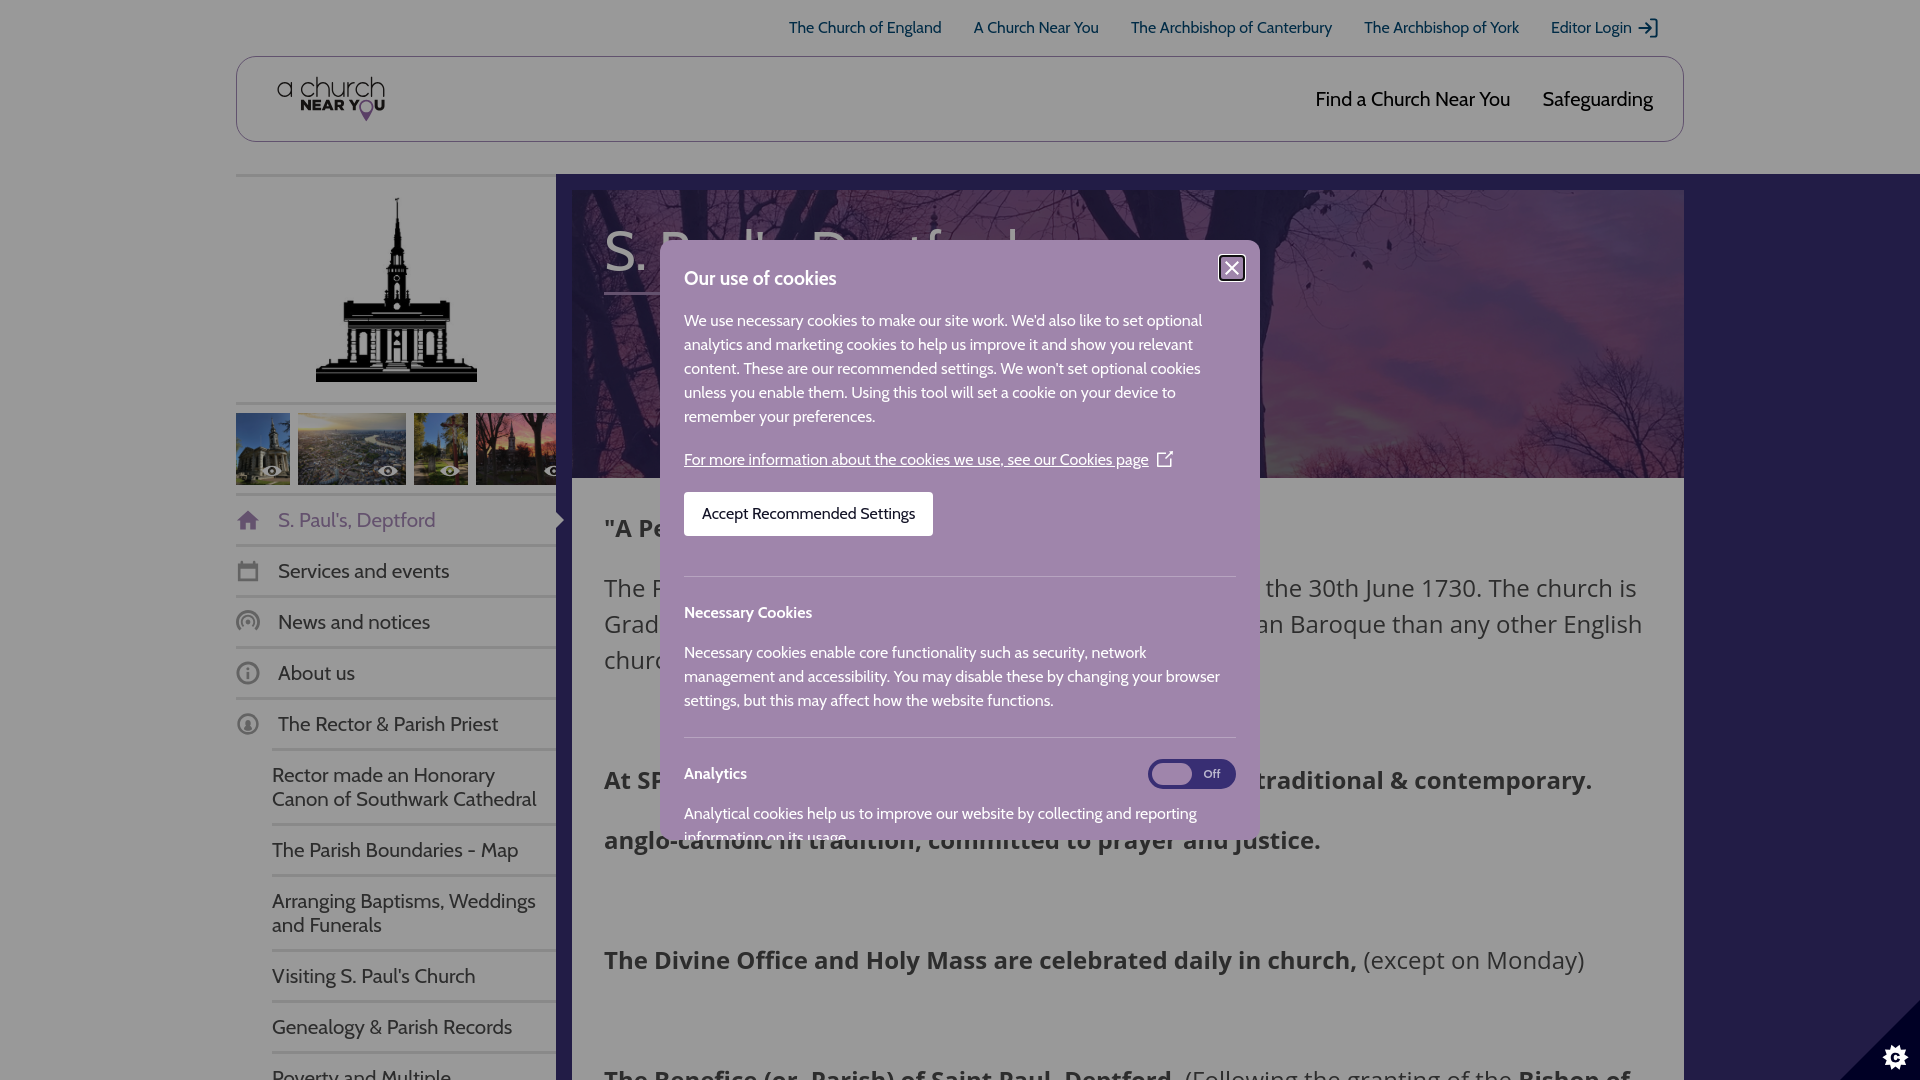Click the calendar icon for Services and events

[x=248, y=571]
